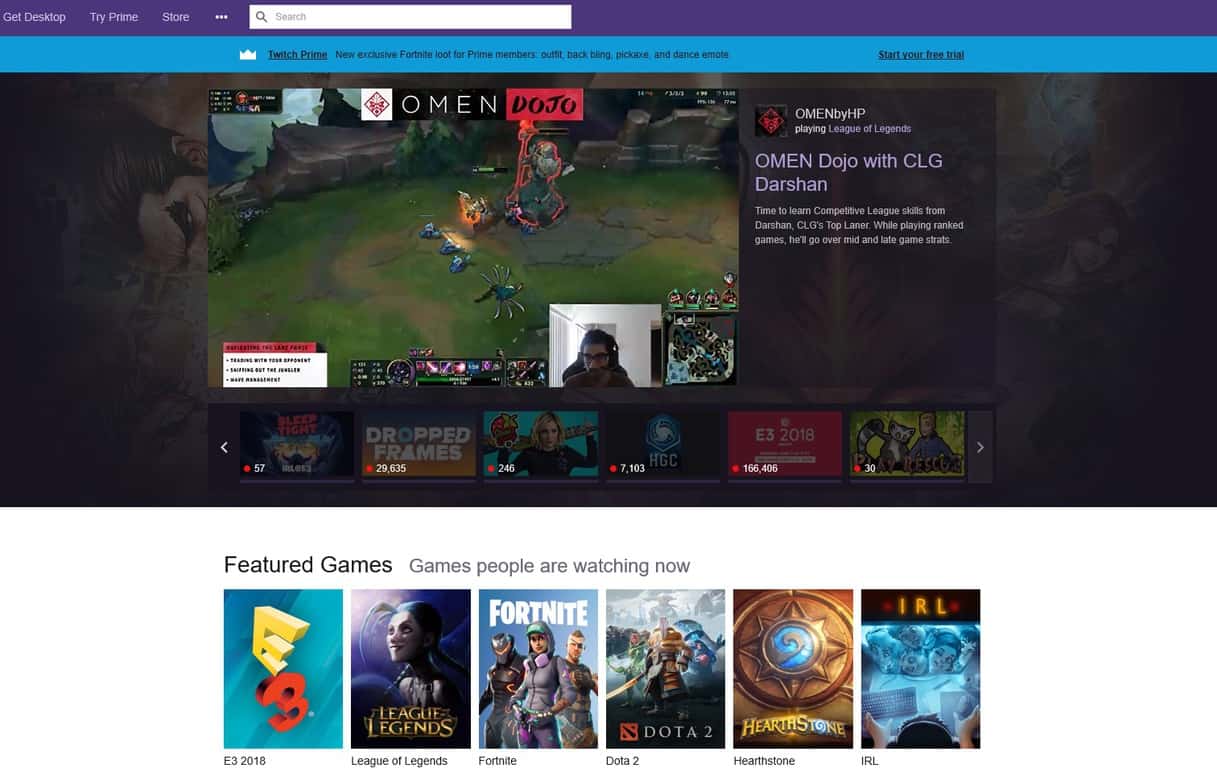Click Start your free trial link
Image resolution: width=1217 pixels, height=768 pixels.
[x=921, y=55]
